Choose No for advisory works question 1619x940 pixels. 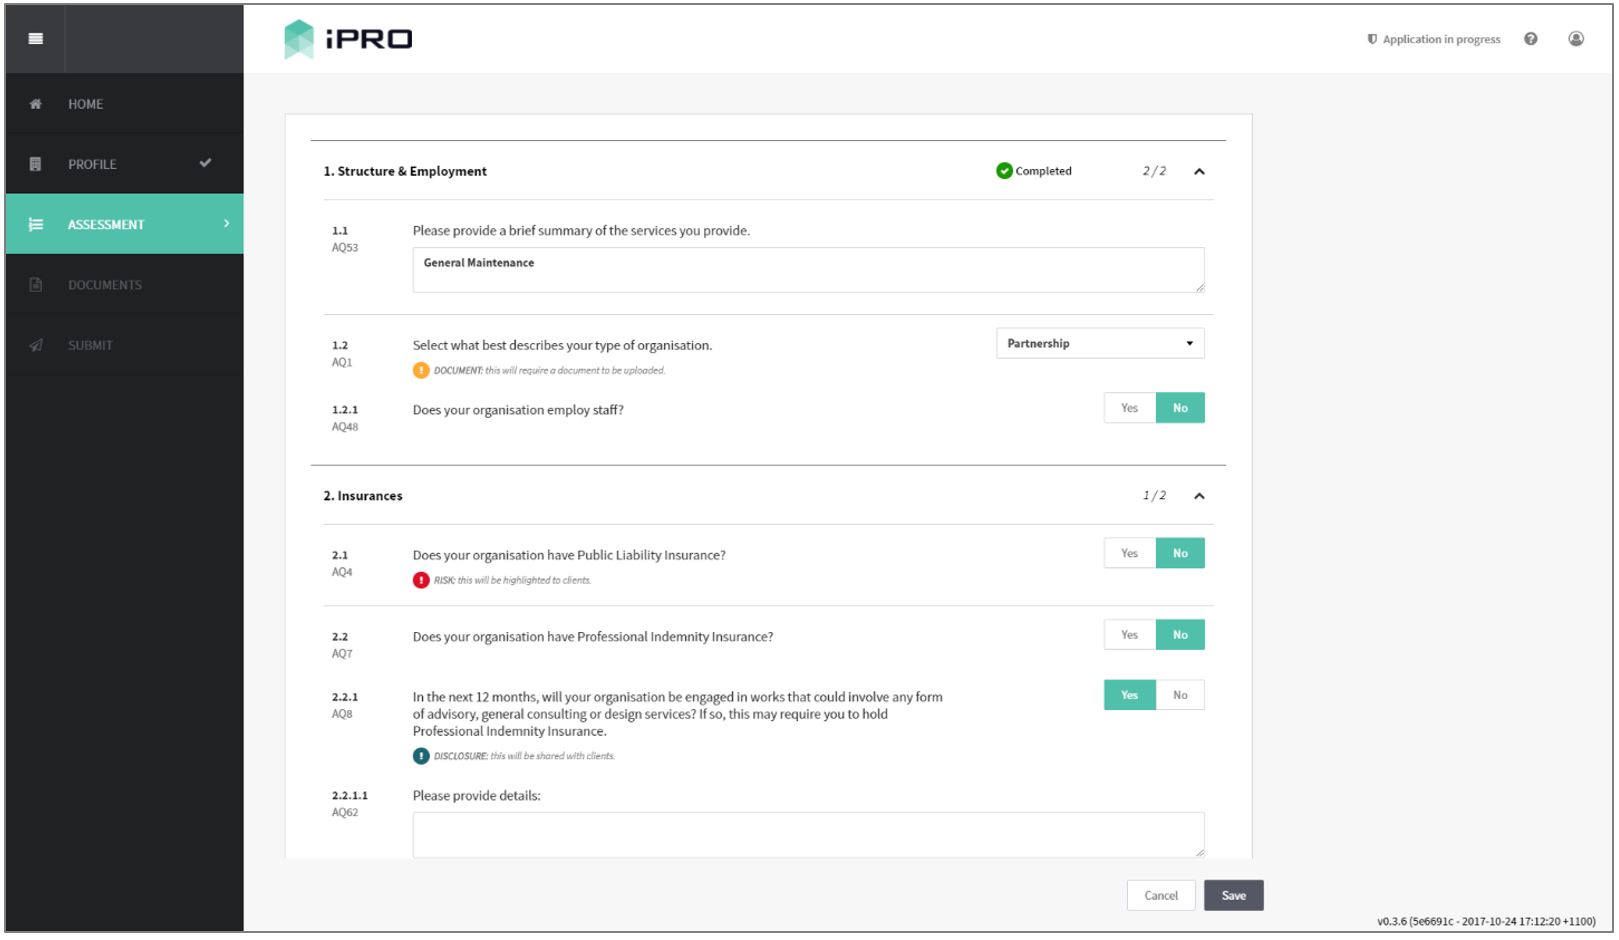pyautogui.click(x=1181, y=695)
